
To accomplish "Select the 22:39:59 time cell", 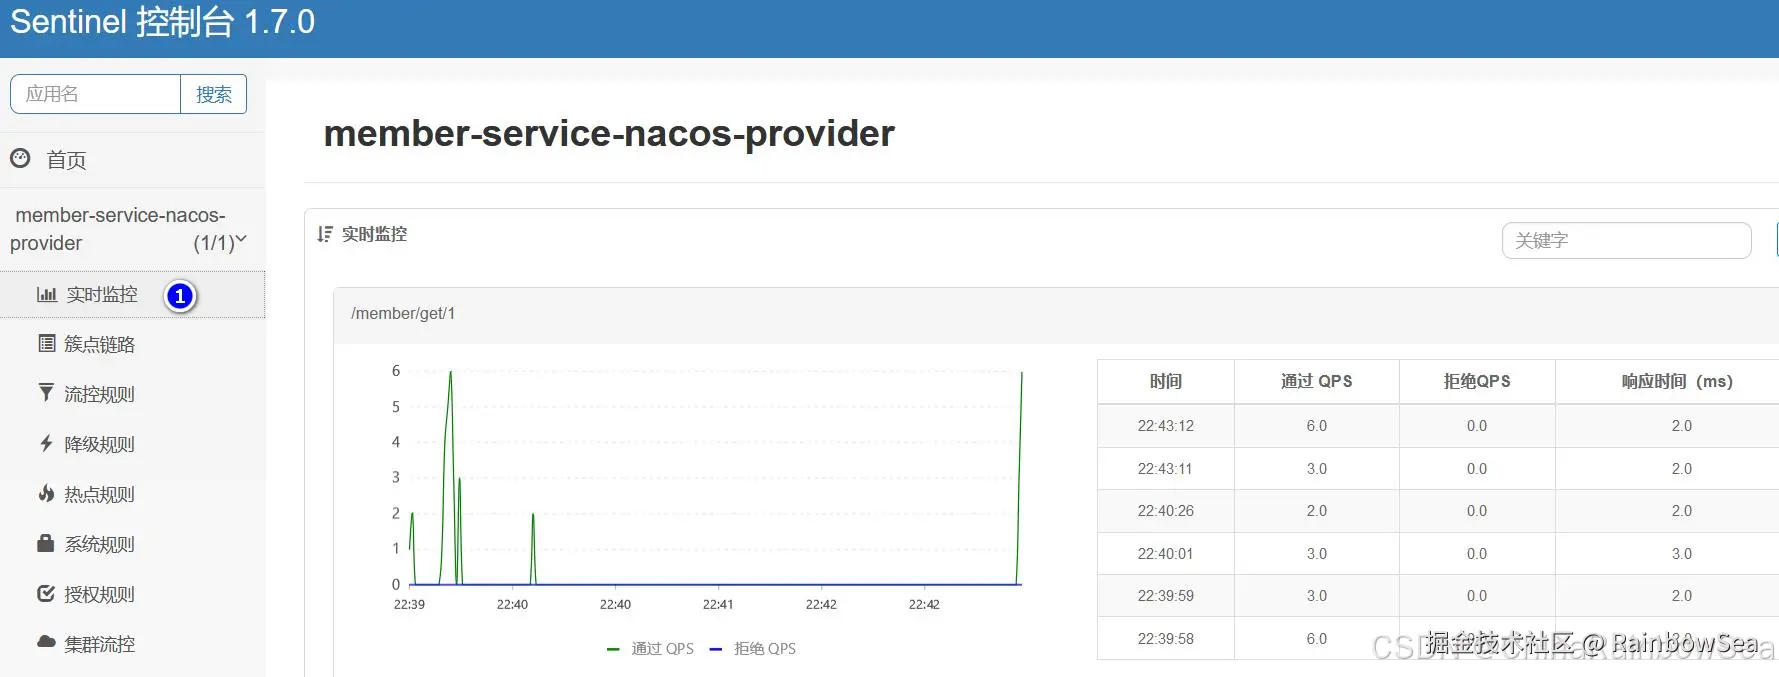I will click(x=1166, y=596).
